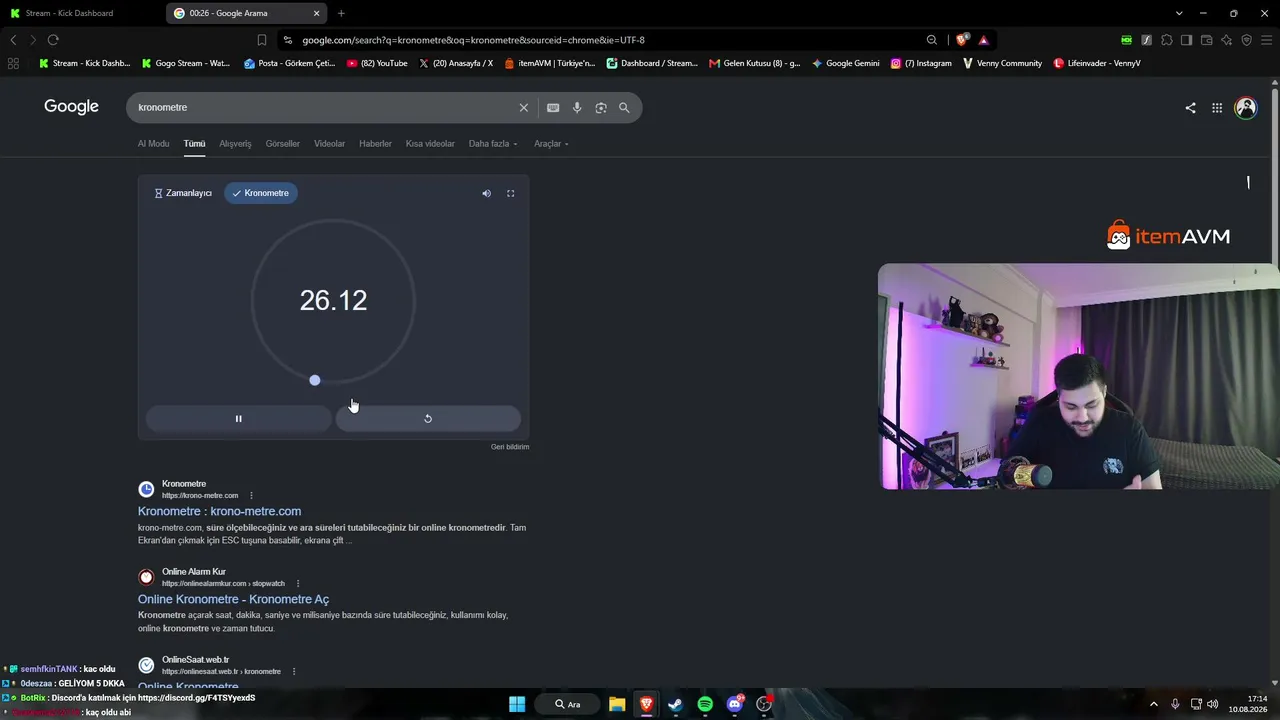Click the Geri bildirim feedback link
The height and width of the screenshot is (720, 1280).
[510, 447]
